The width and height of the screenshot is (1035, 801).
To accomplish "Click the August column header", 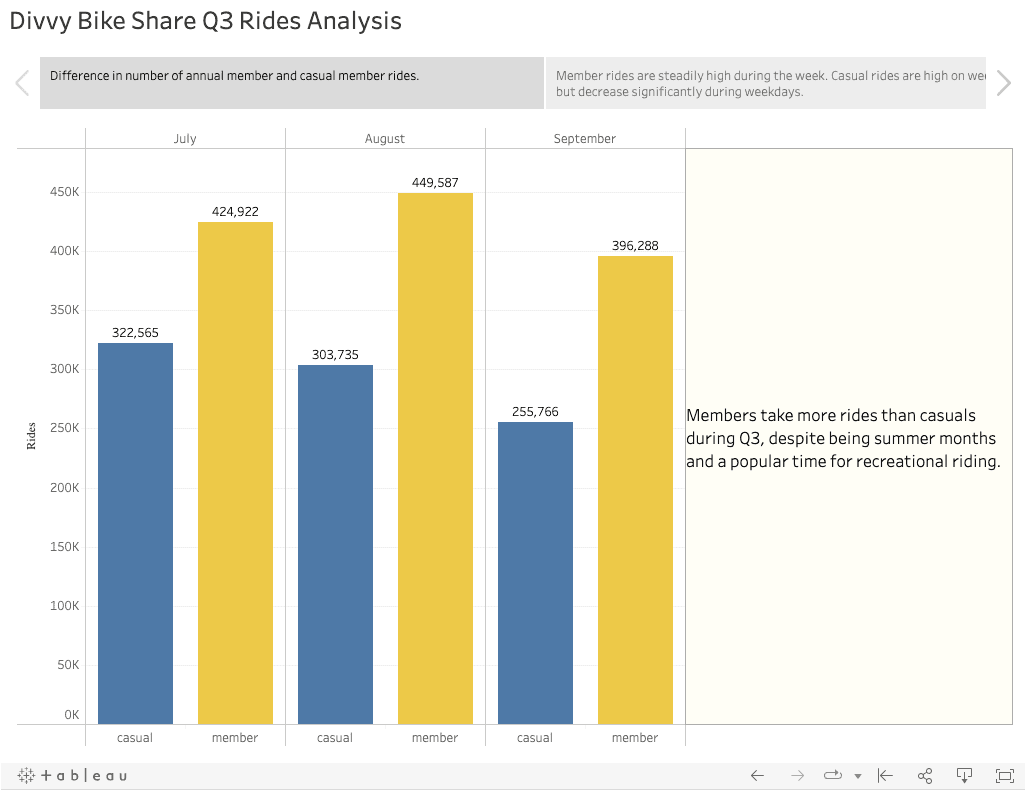I will click(x=385, y=139).
